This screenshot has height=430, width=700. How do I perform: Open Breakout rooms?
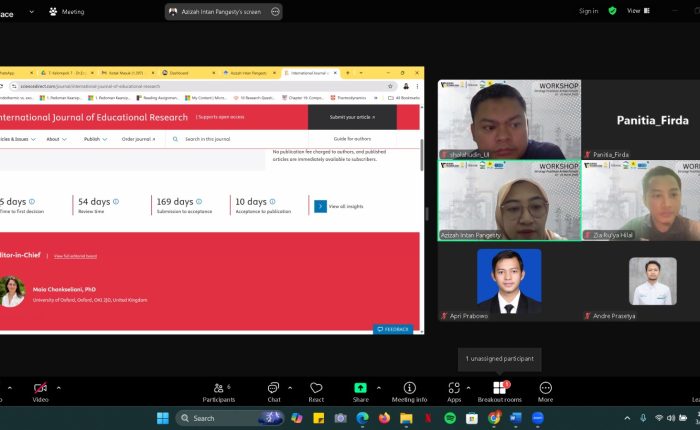[499, 388]
